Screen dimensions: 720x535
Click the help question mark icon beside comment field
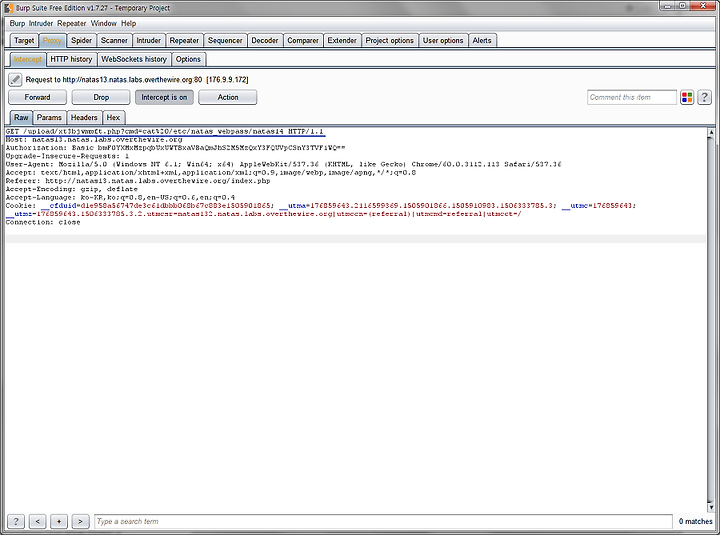point(704,97)
